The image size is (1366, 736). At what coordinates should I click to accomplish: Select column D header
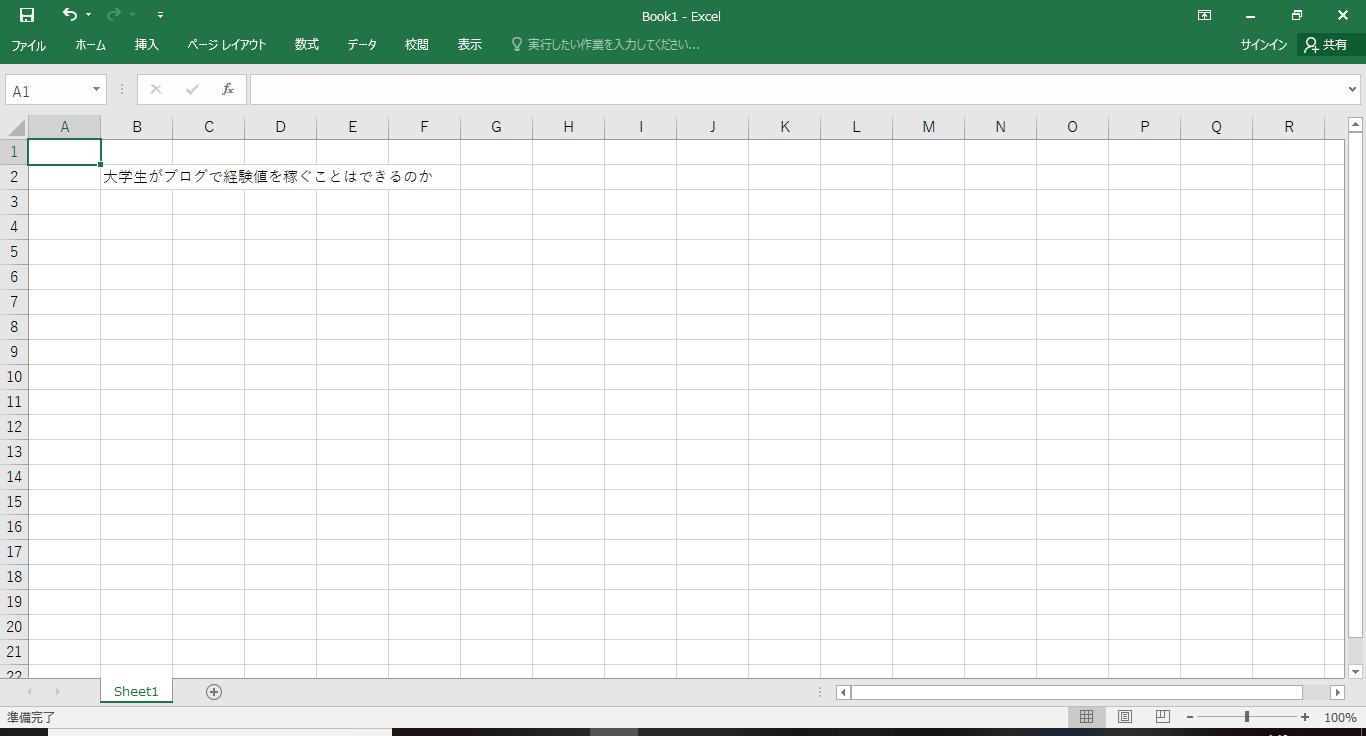click(281, 127)
